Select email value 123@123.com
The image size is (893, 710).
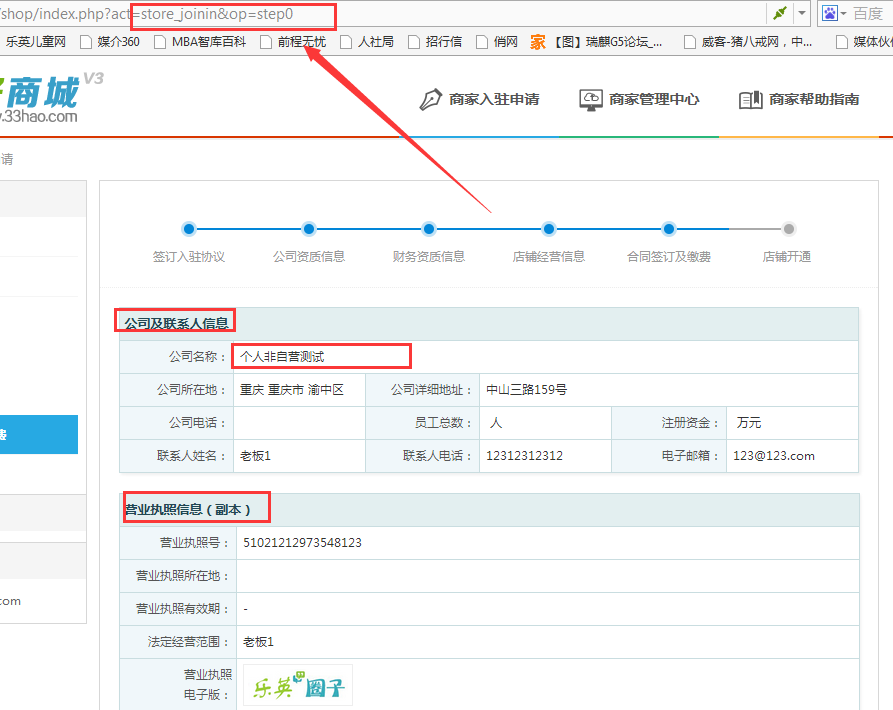pyautogui.click(x=773, y=456)
